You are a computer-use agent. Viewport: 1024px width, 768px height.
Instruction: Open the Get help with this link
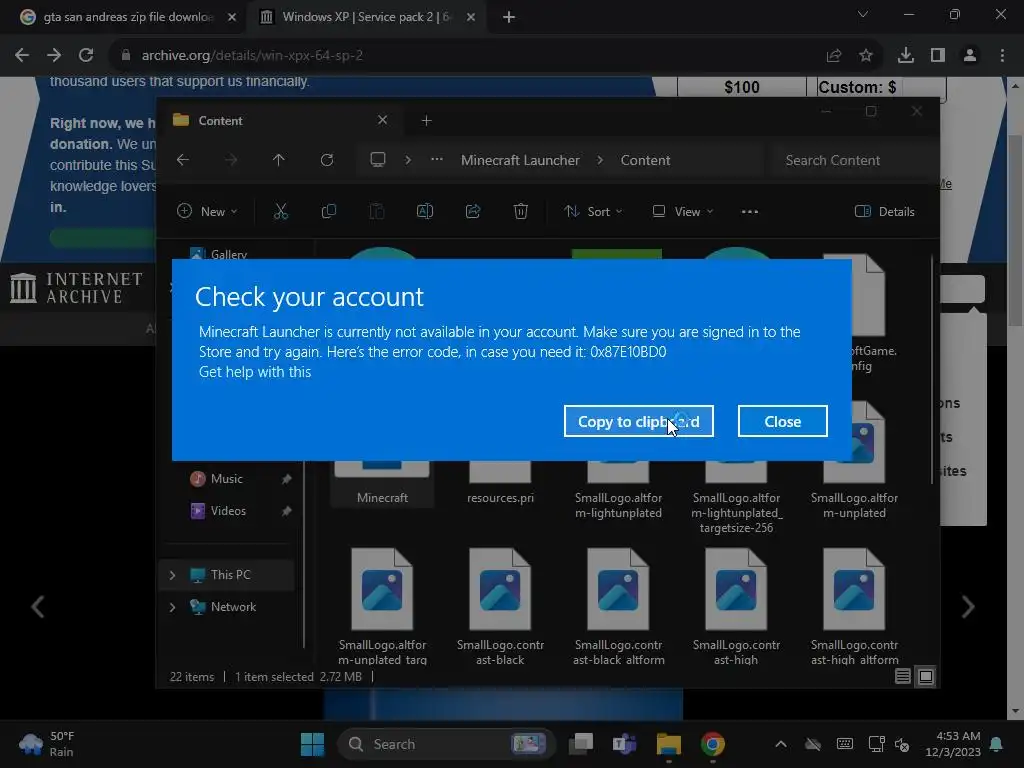point(255,372)
